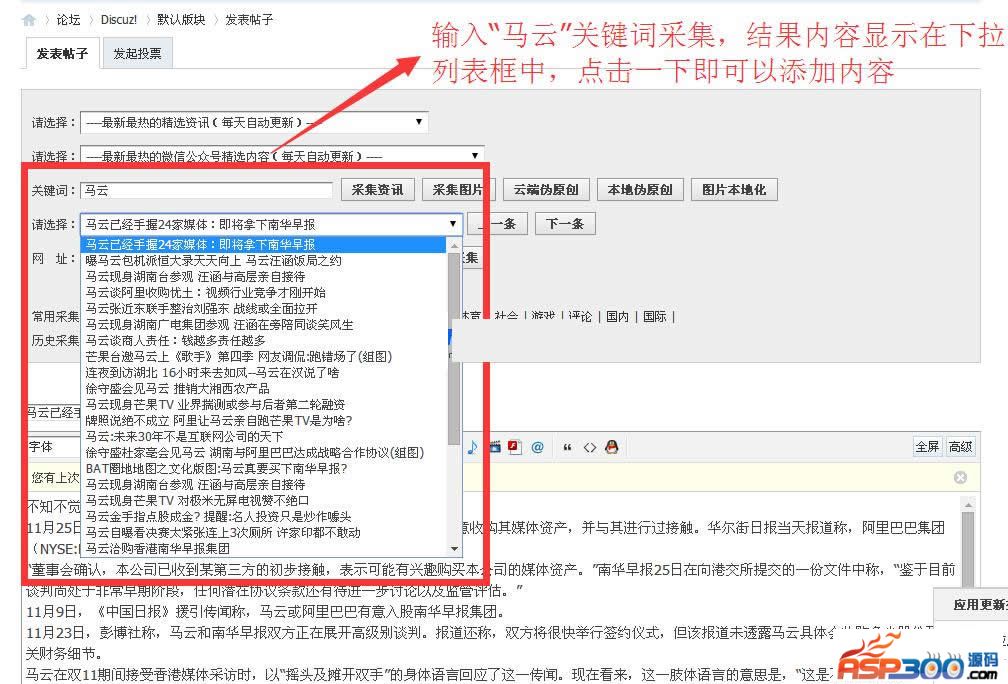1008x684 pixels.
Task: Focus the 关键词 field containing 马云
Action: [x=206, y=190]
